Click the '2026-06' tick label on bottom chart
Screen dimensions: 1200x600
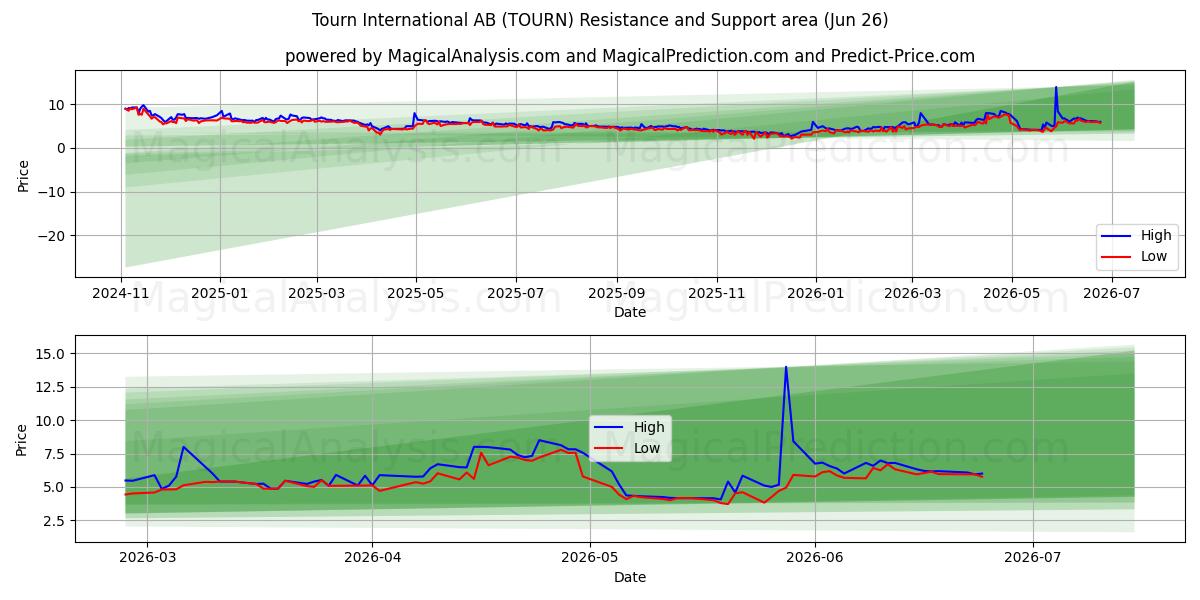(815, 558)
